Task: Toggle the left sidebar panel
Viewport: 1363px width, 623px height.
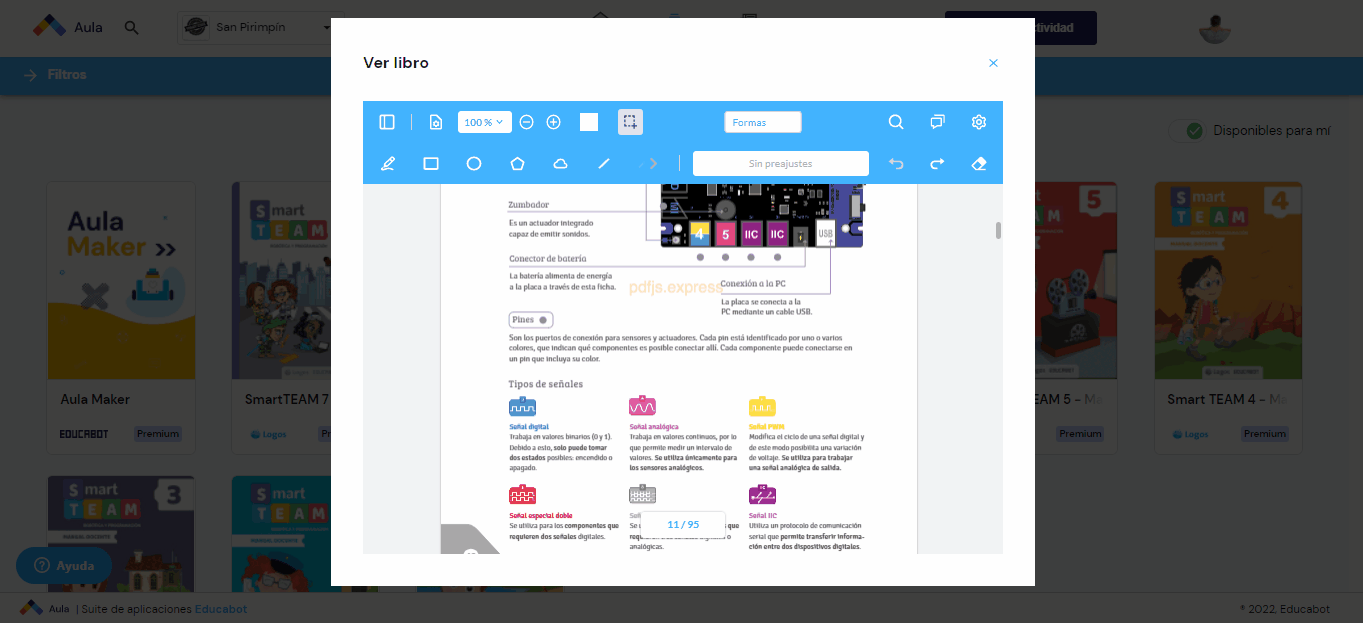Action: coord(387,122)
